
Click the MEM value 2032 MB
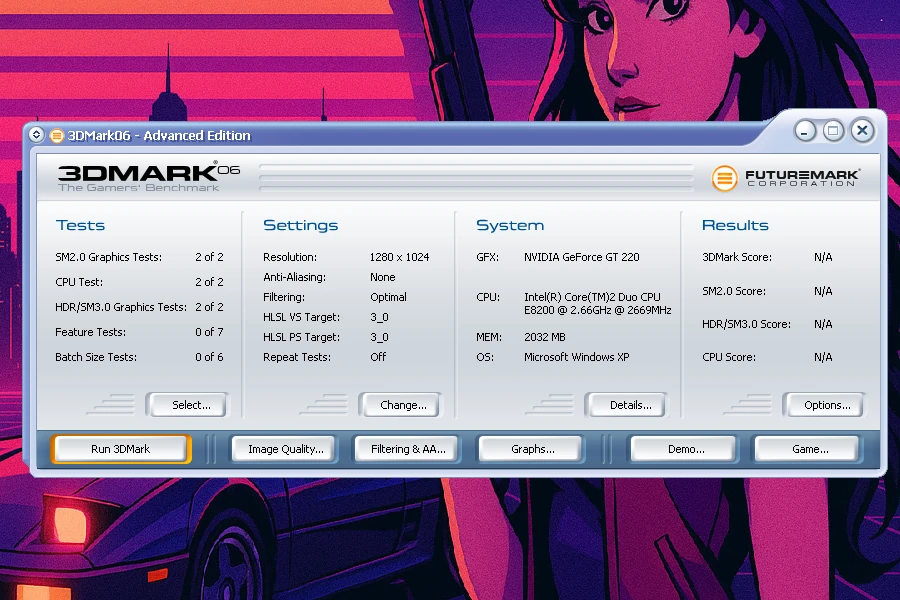click(x=545, y=337)
